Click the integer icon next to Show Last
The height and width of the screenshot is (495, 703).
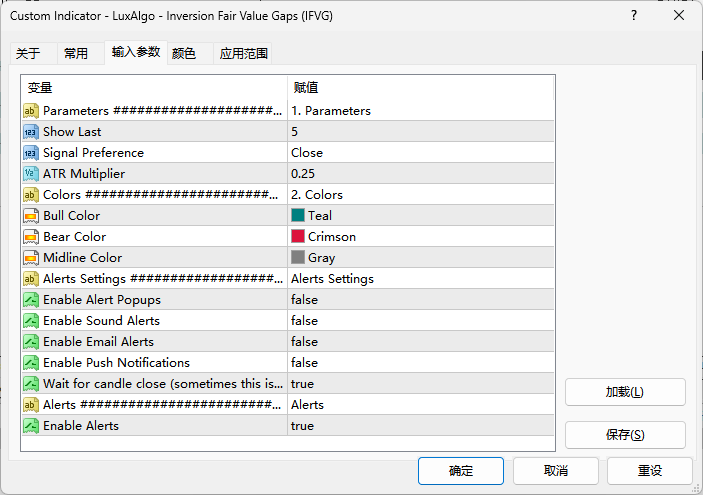pos(30,132)
